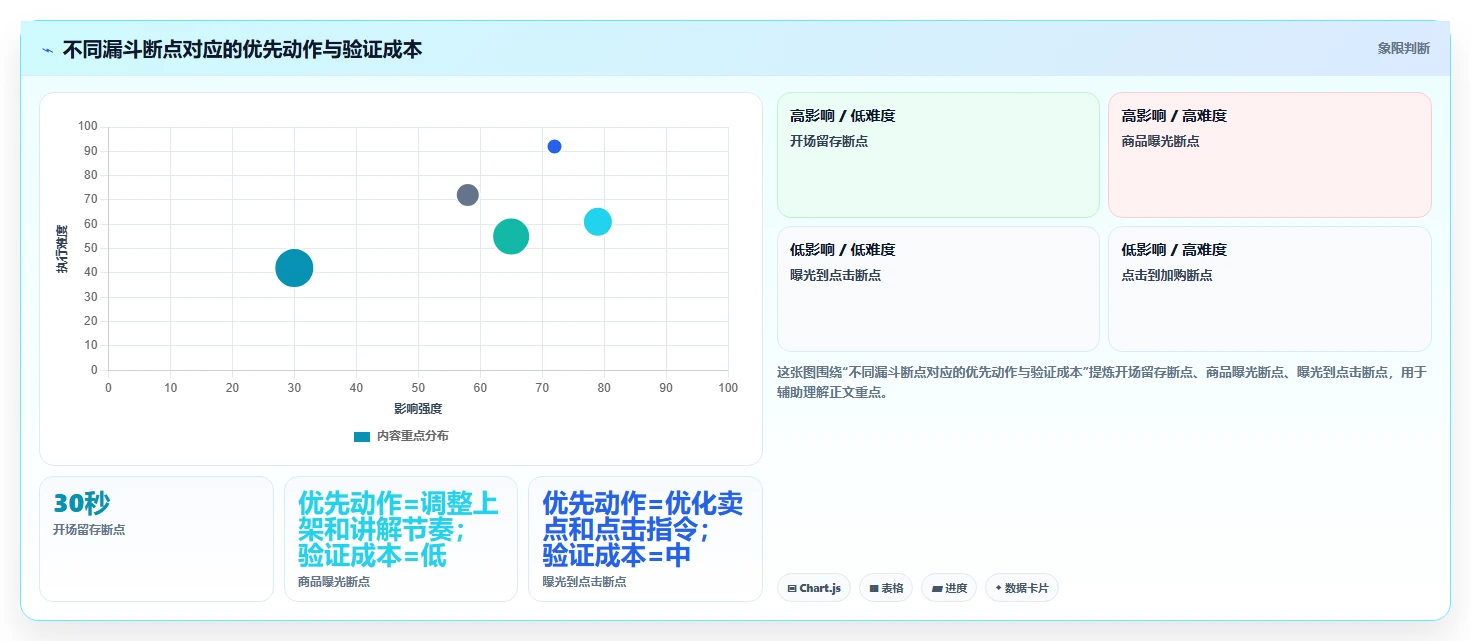Open the 低影响 / 低难度 quadrant card

click(938, 289)
